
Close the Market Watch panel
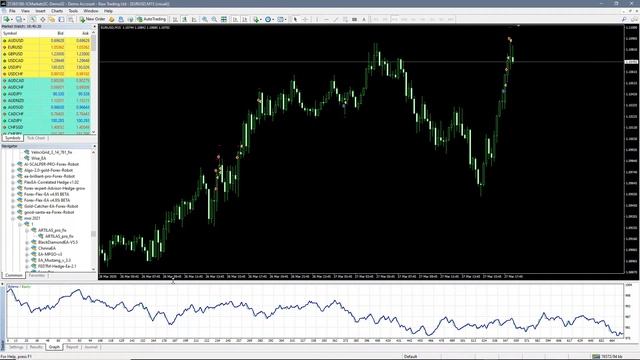tap(94, 27)
